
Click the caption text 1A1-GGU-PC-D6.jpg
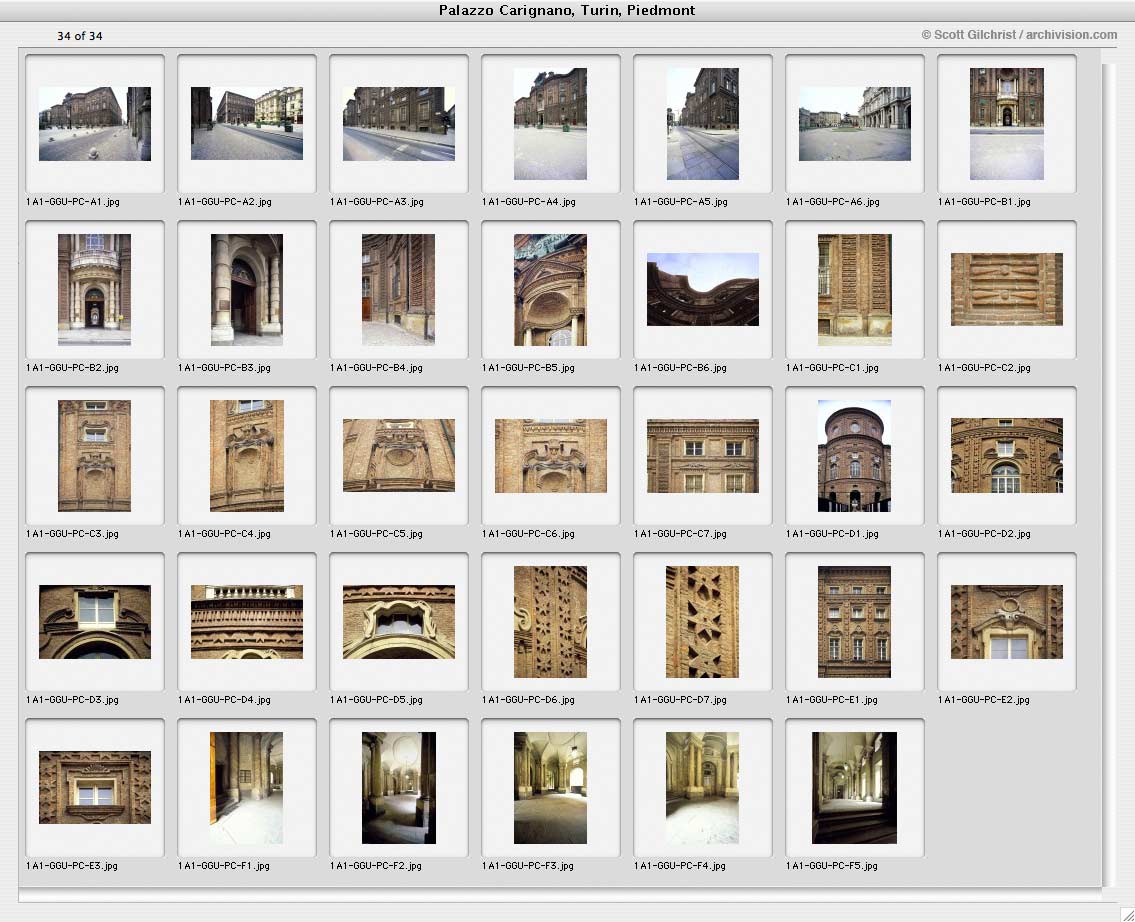point(528,700)
